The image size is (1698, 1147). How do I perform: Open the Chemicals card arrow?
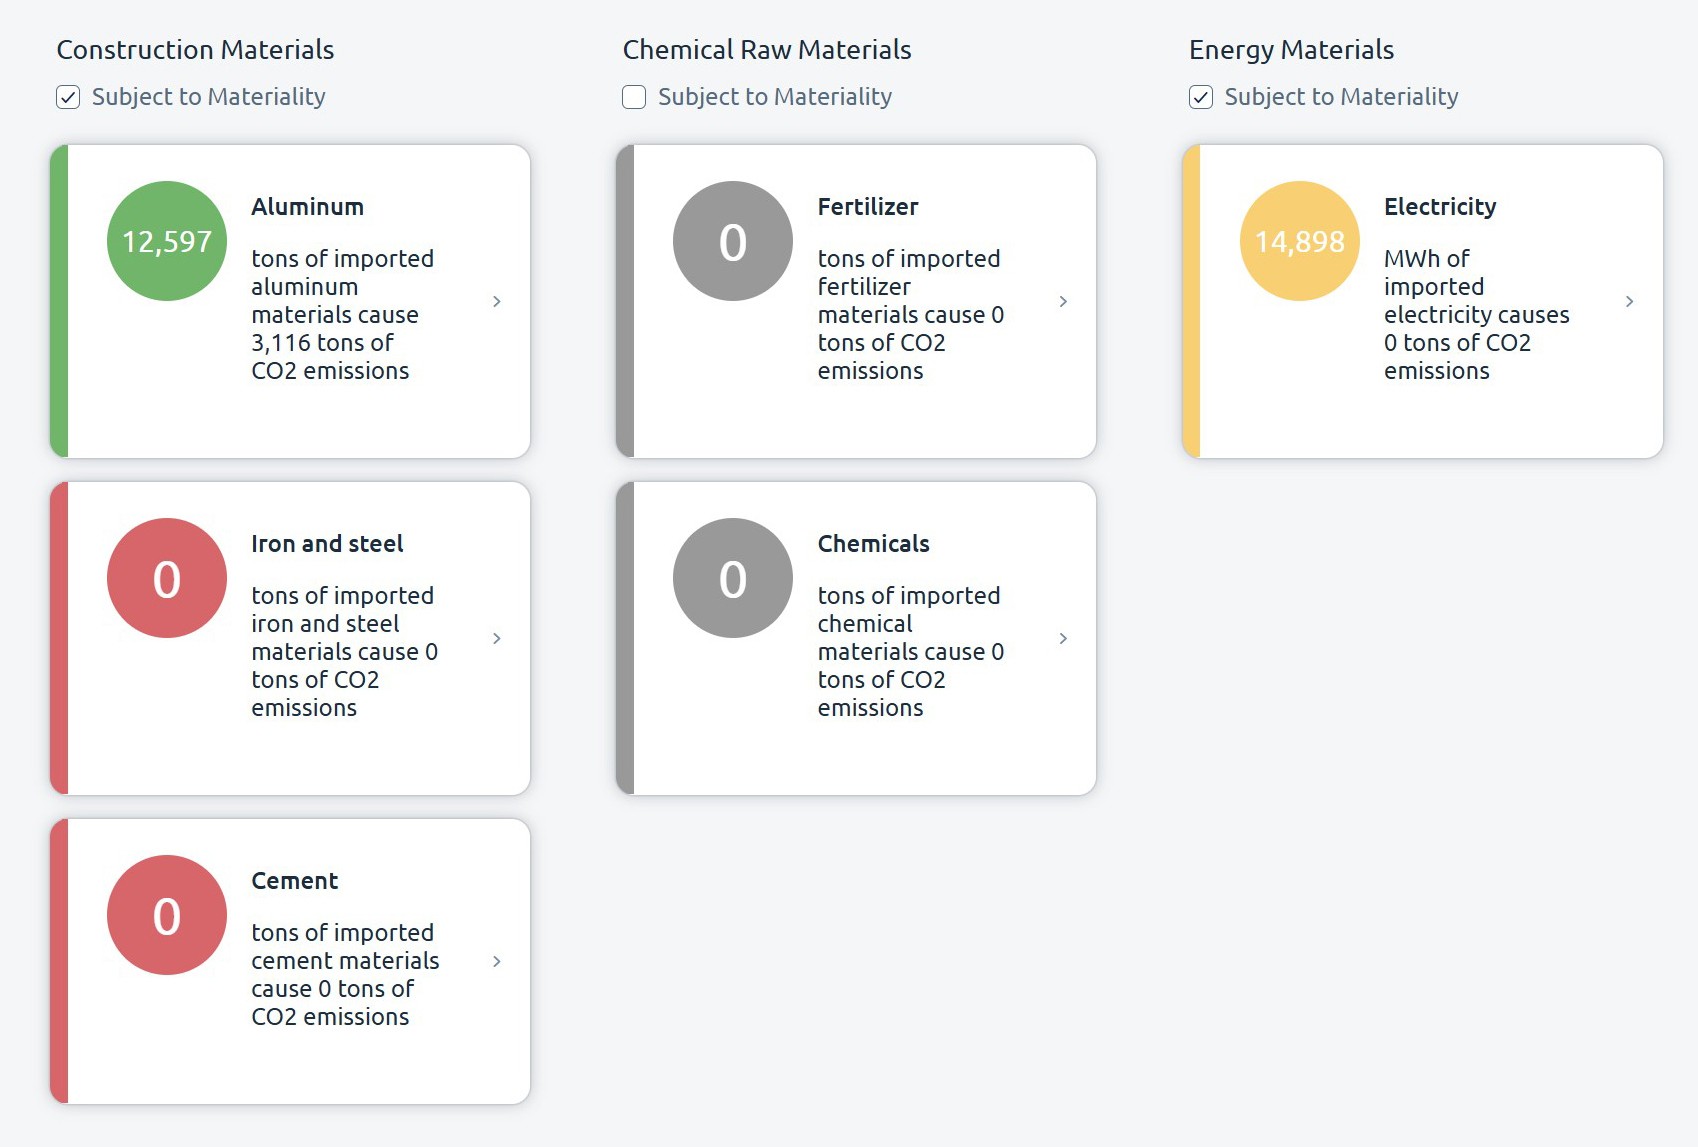(x=1063, y=638)
